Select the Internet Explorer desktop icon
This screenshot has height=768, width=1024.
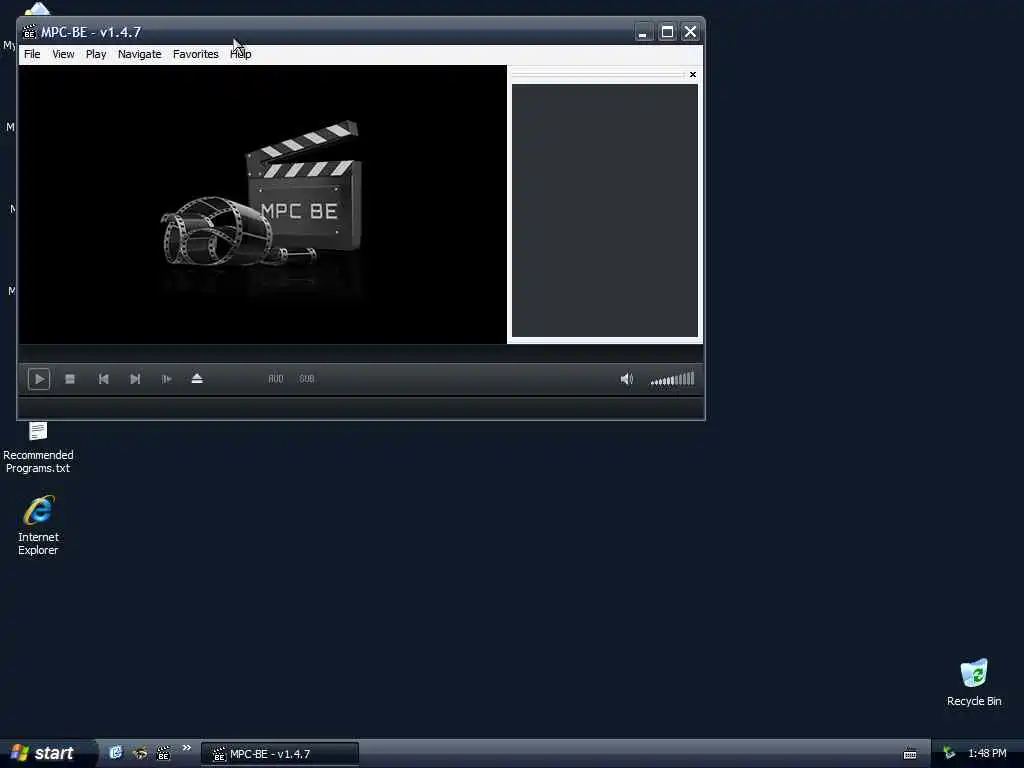point(38,526)
